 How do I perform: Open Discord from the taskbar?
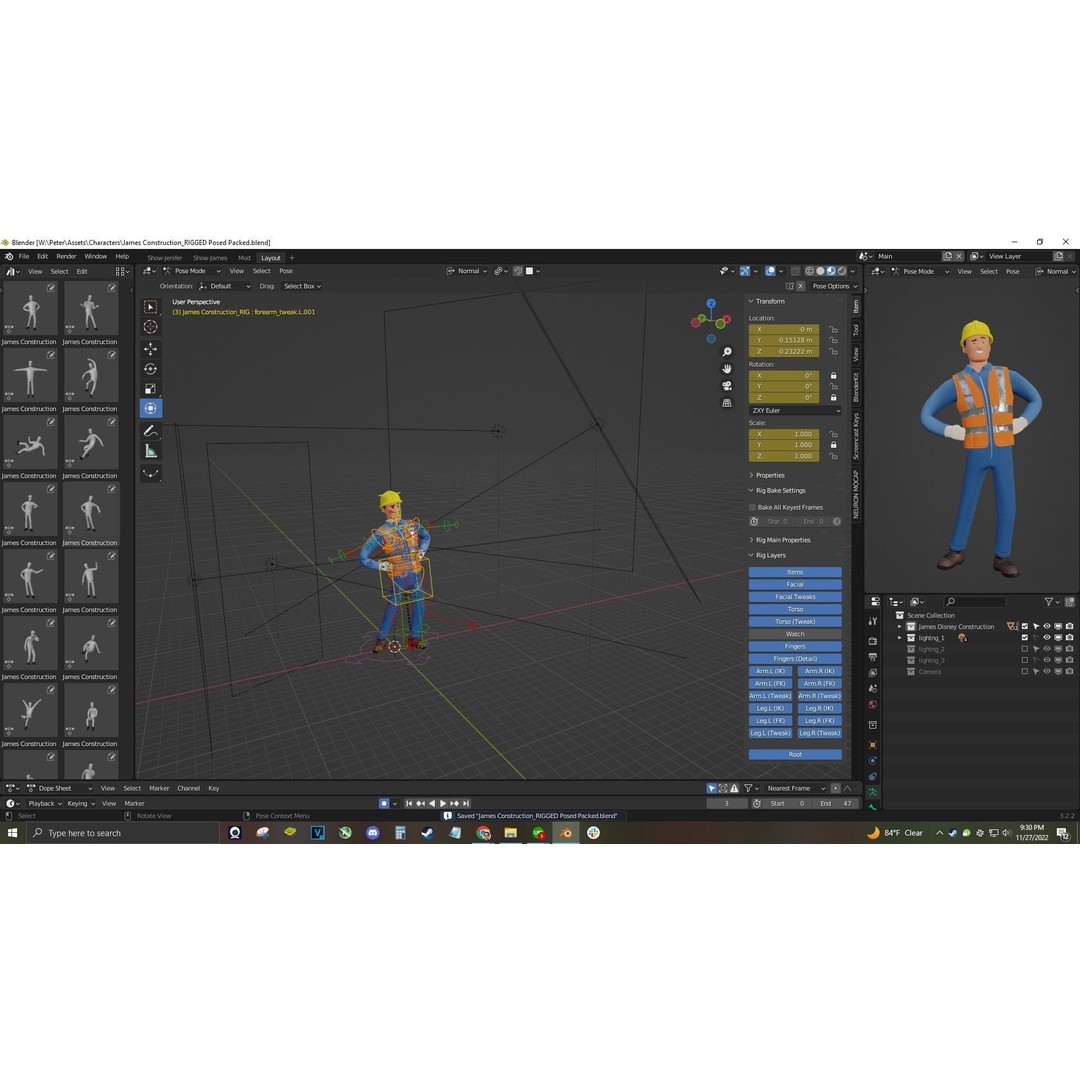[x=373, y=833]
